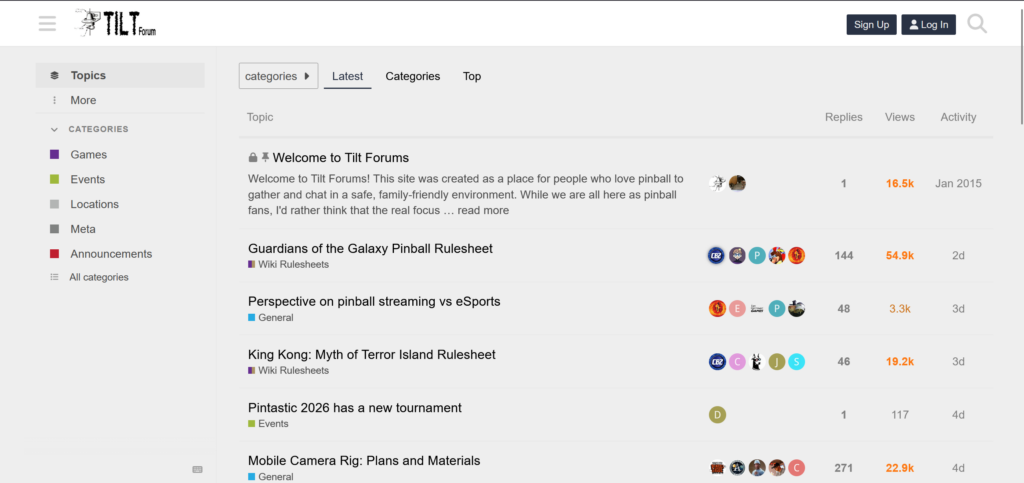Click Jan 2015 activity date on Welcome topic
This screenshot has height=483, width=1024.
[x=958, y=183]
